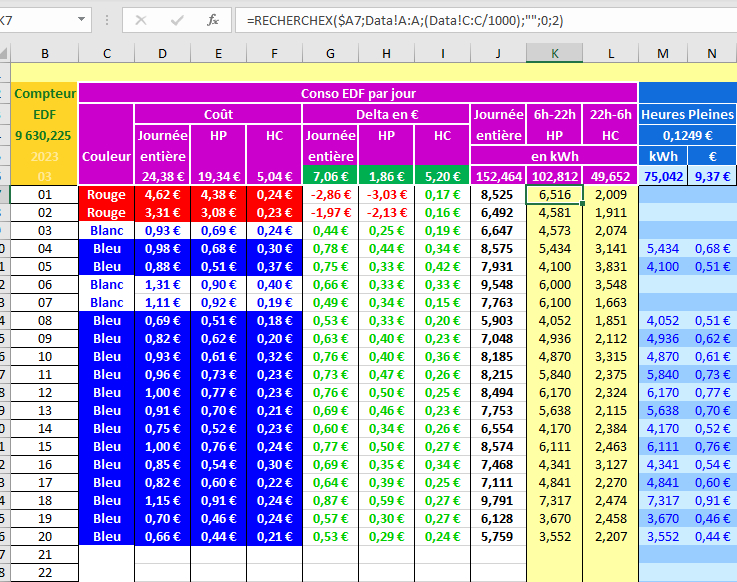737x582 pixels.
Task: Click the green 7,06 € delta total cell
Action: coord(329,176)
